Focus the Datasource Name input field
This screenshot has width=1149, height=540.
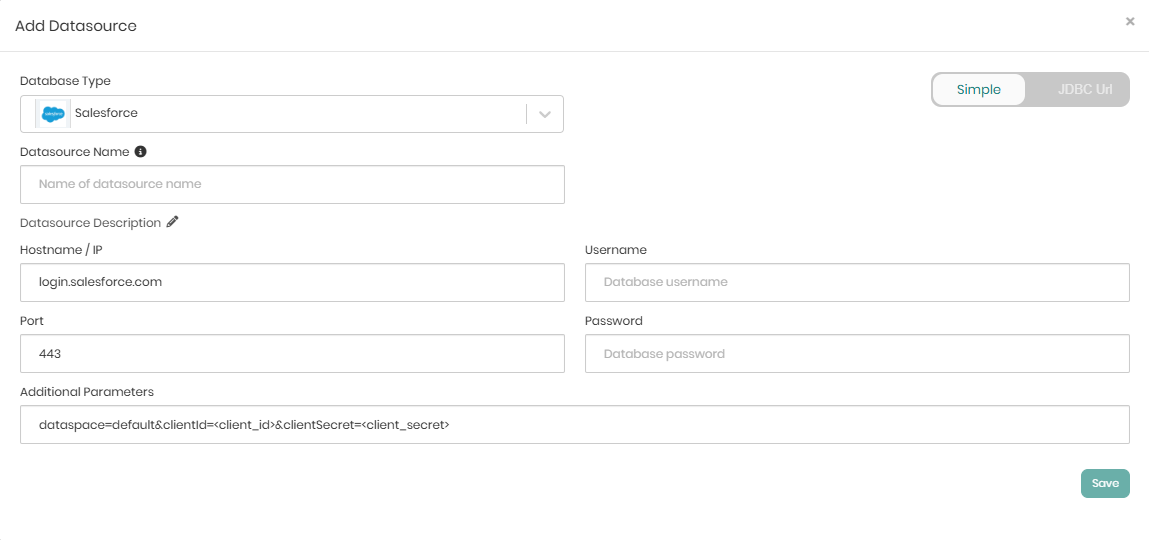pyautogui.click(x=292, y=184)
